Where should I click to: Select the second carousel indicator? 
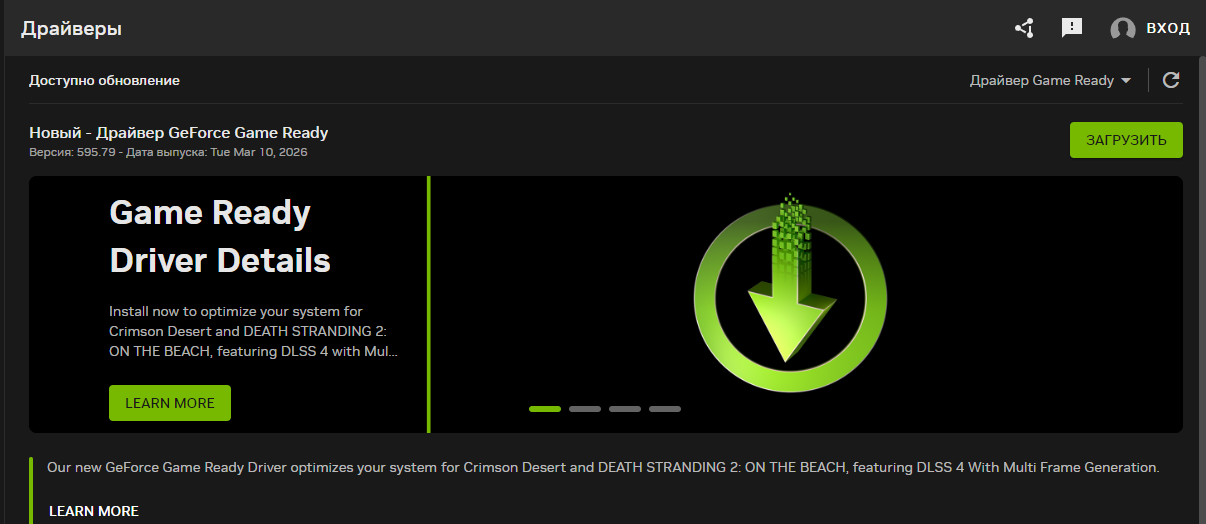pos(585,409)
